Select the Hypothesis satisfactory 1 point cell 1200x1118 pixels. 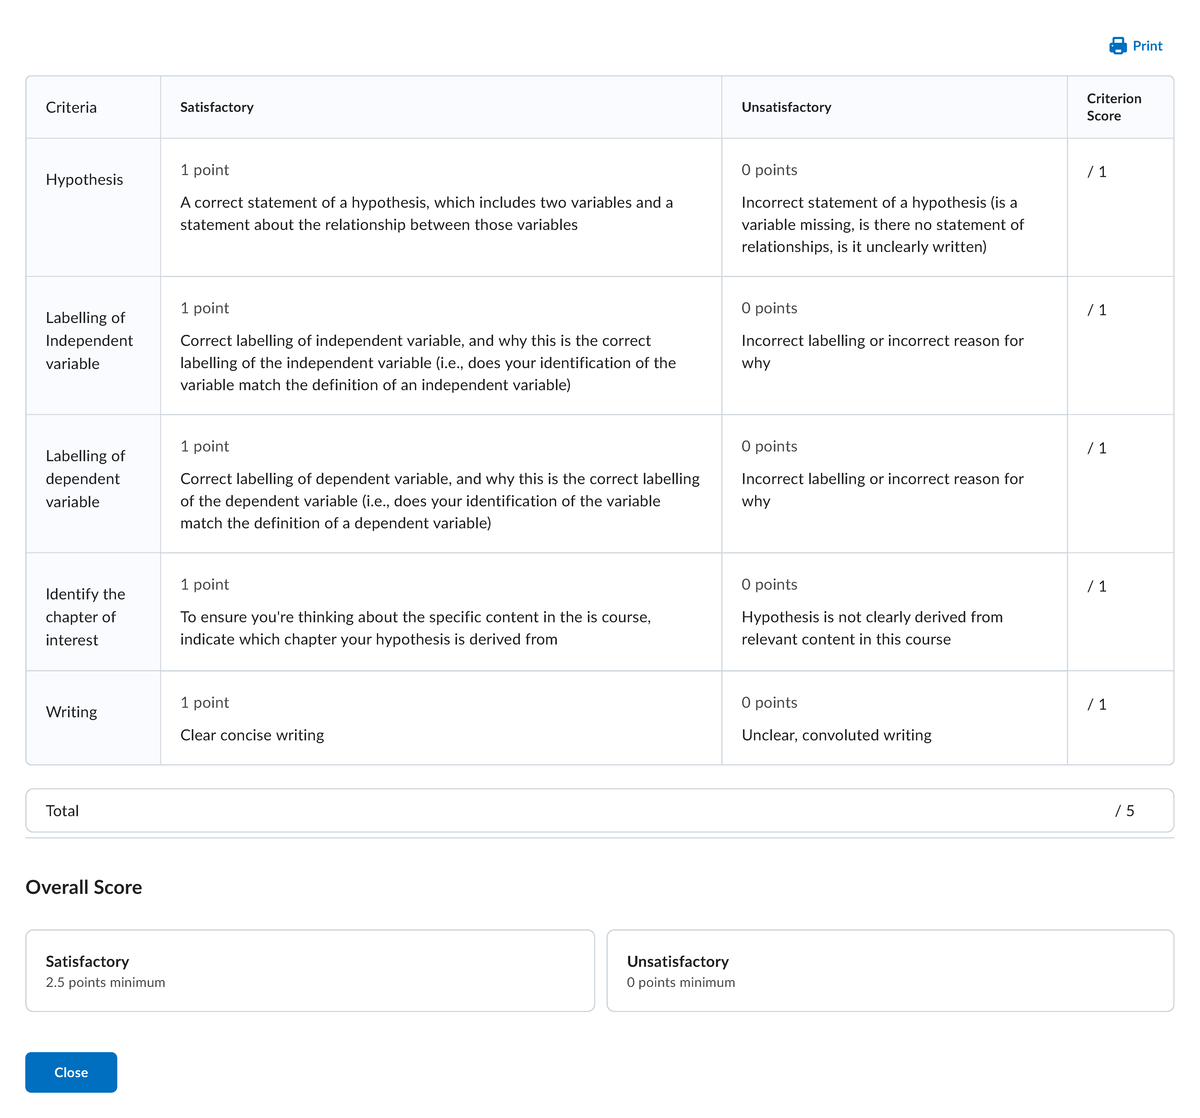[x=440, y=207]
